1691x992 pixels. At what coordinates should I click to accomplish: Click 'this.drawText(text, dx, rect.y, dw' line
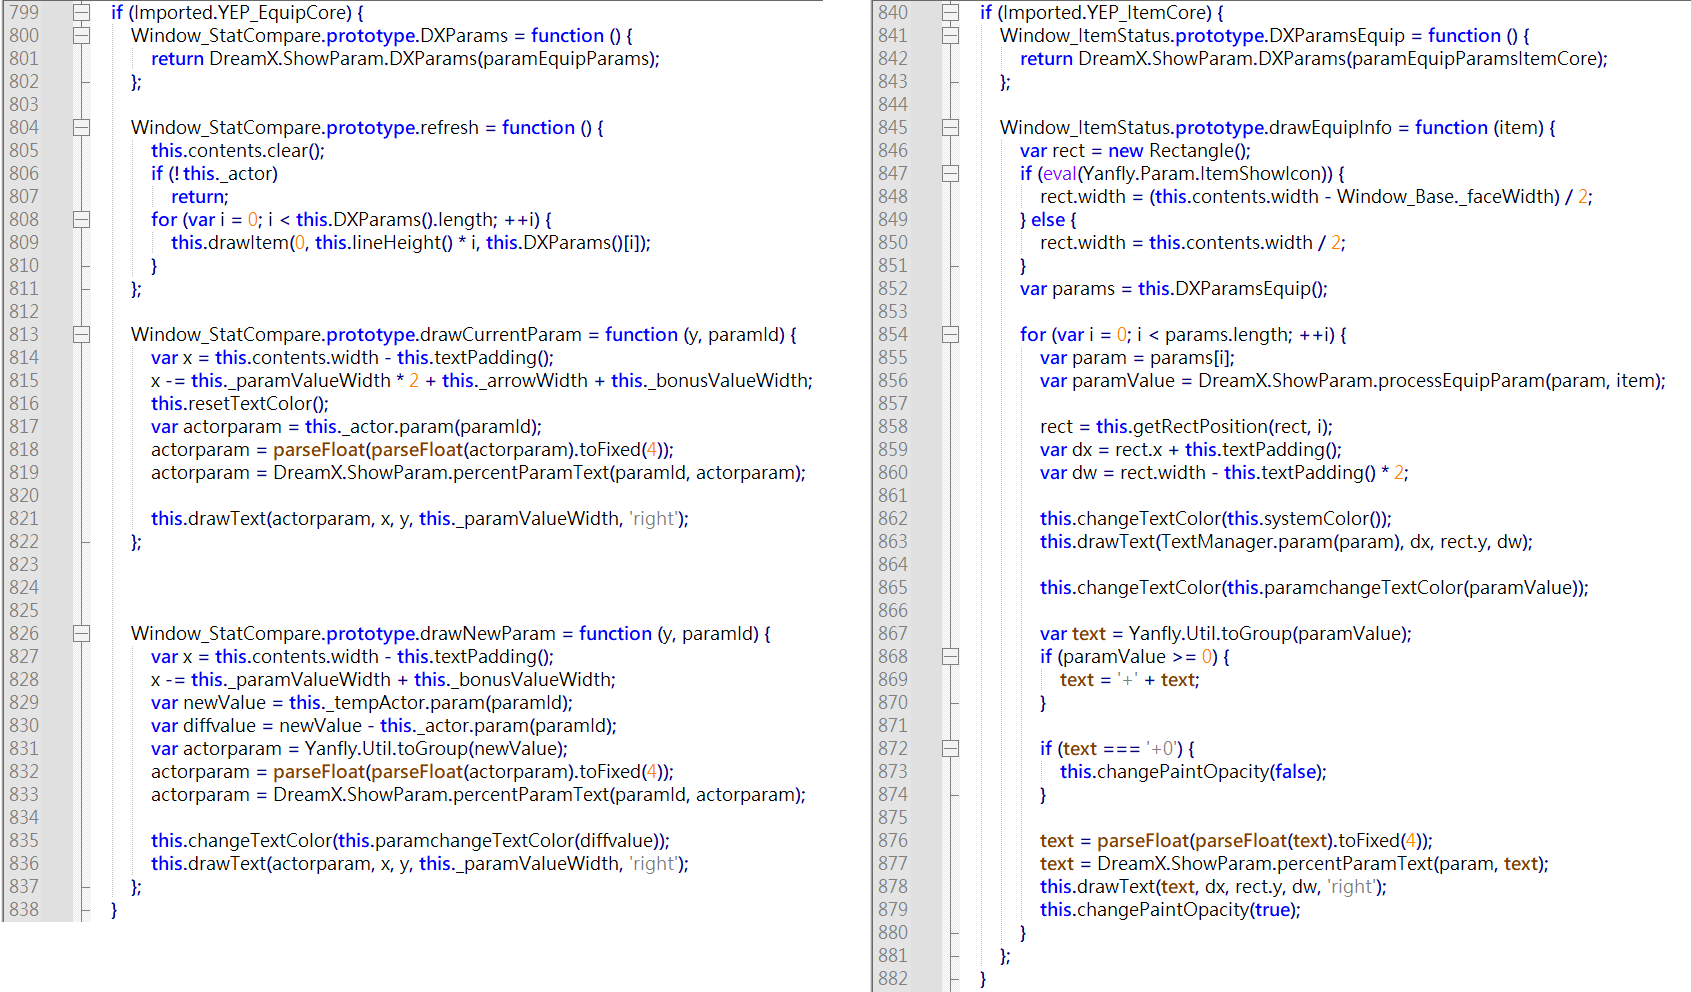pyautogui.click(x=1213, y=887)
